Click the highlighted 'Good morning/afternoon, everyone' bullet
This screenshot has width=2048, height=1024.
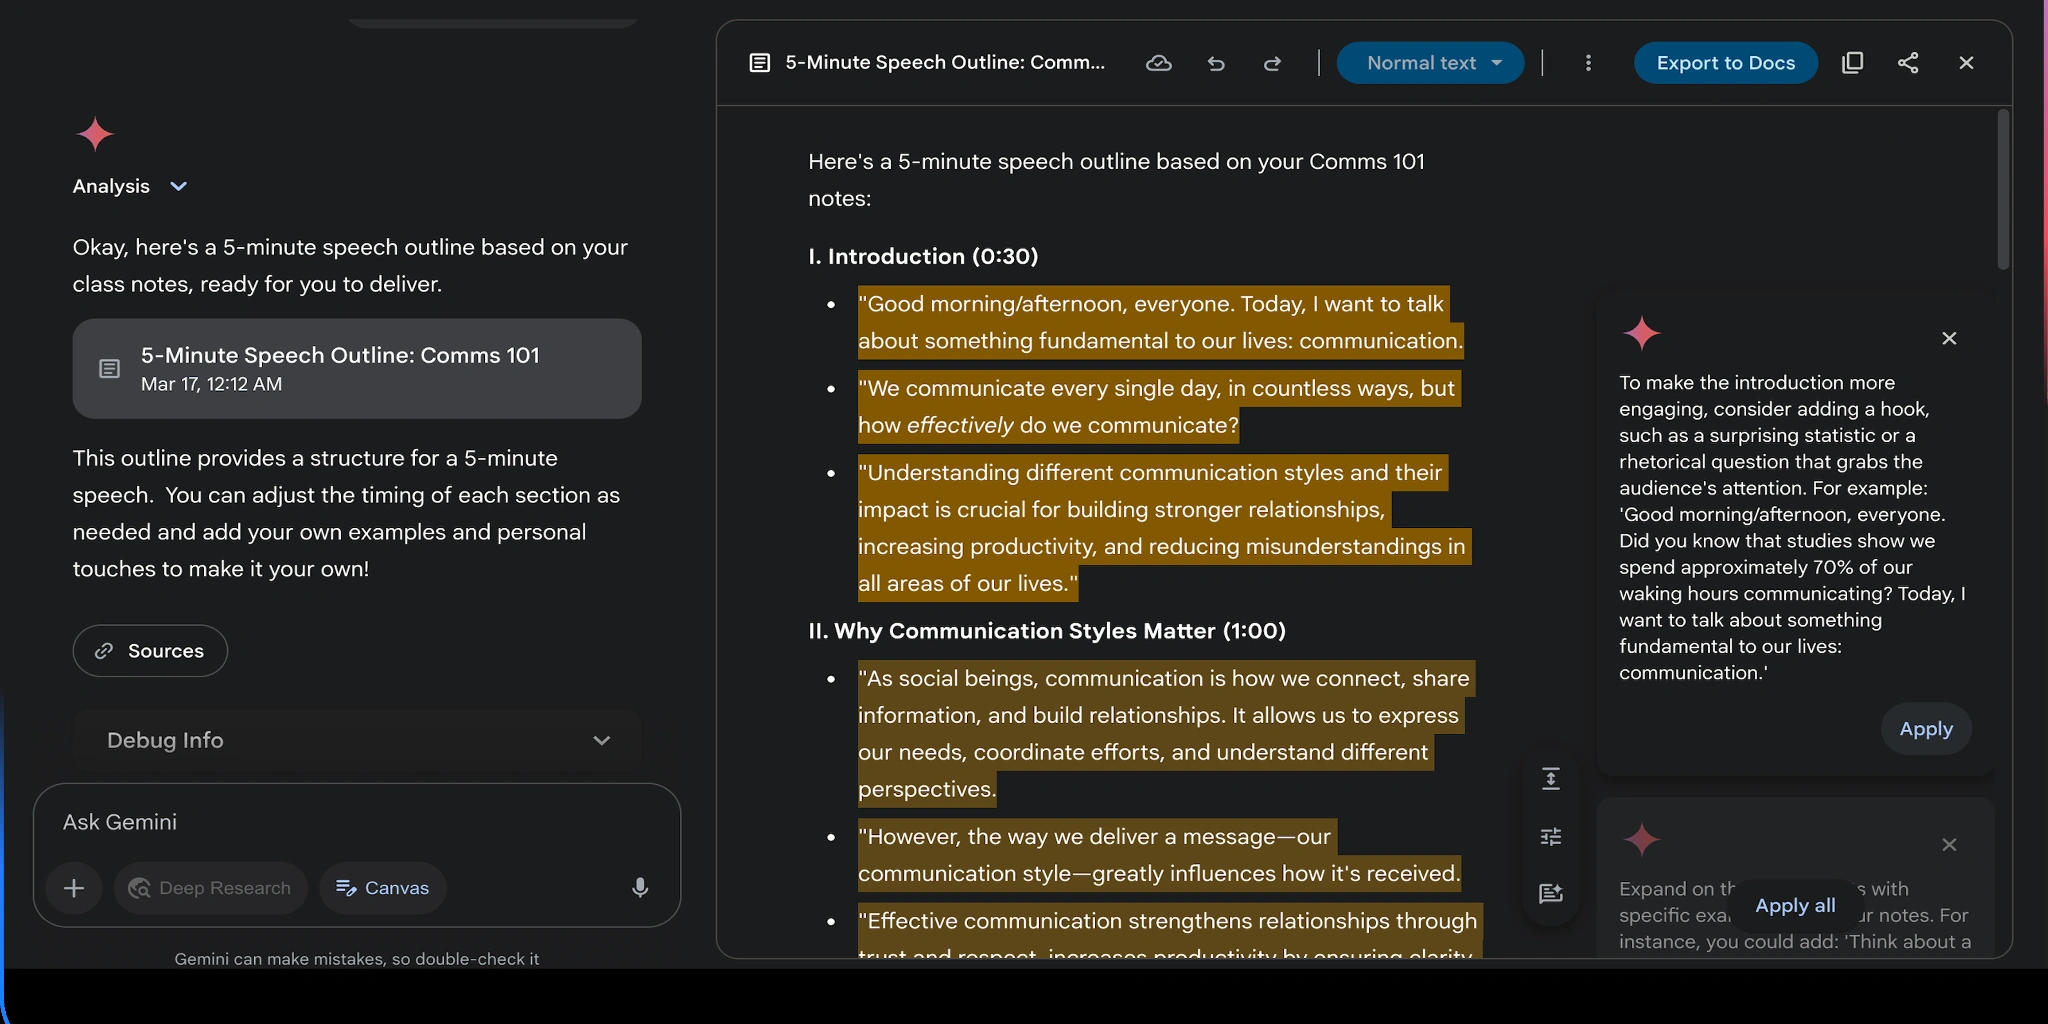click(1160, 322)
